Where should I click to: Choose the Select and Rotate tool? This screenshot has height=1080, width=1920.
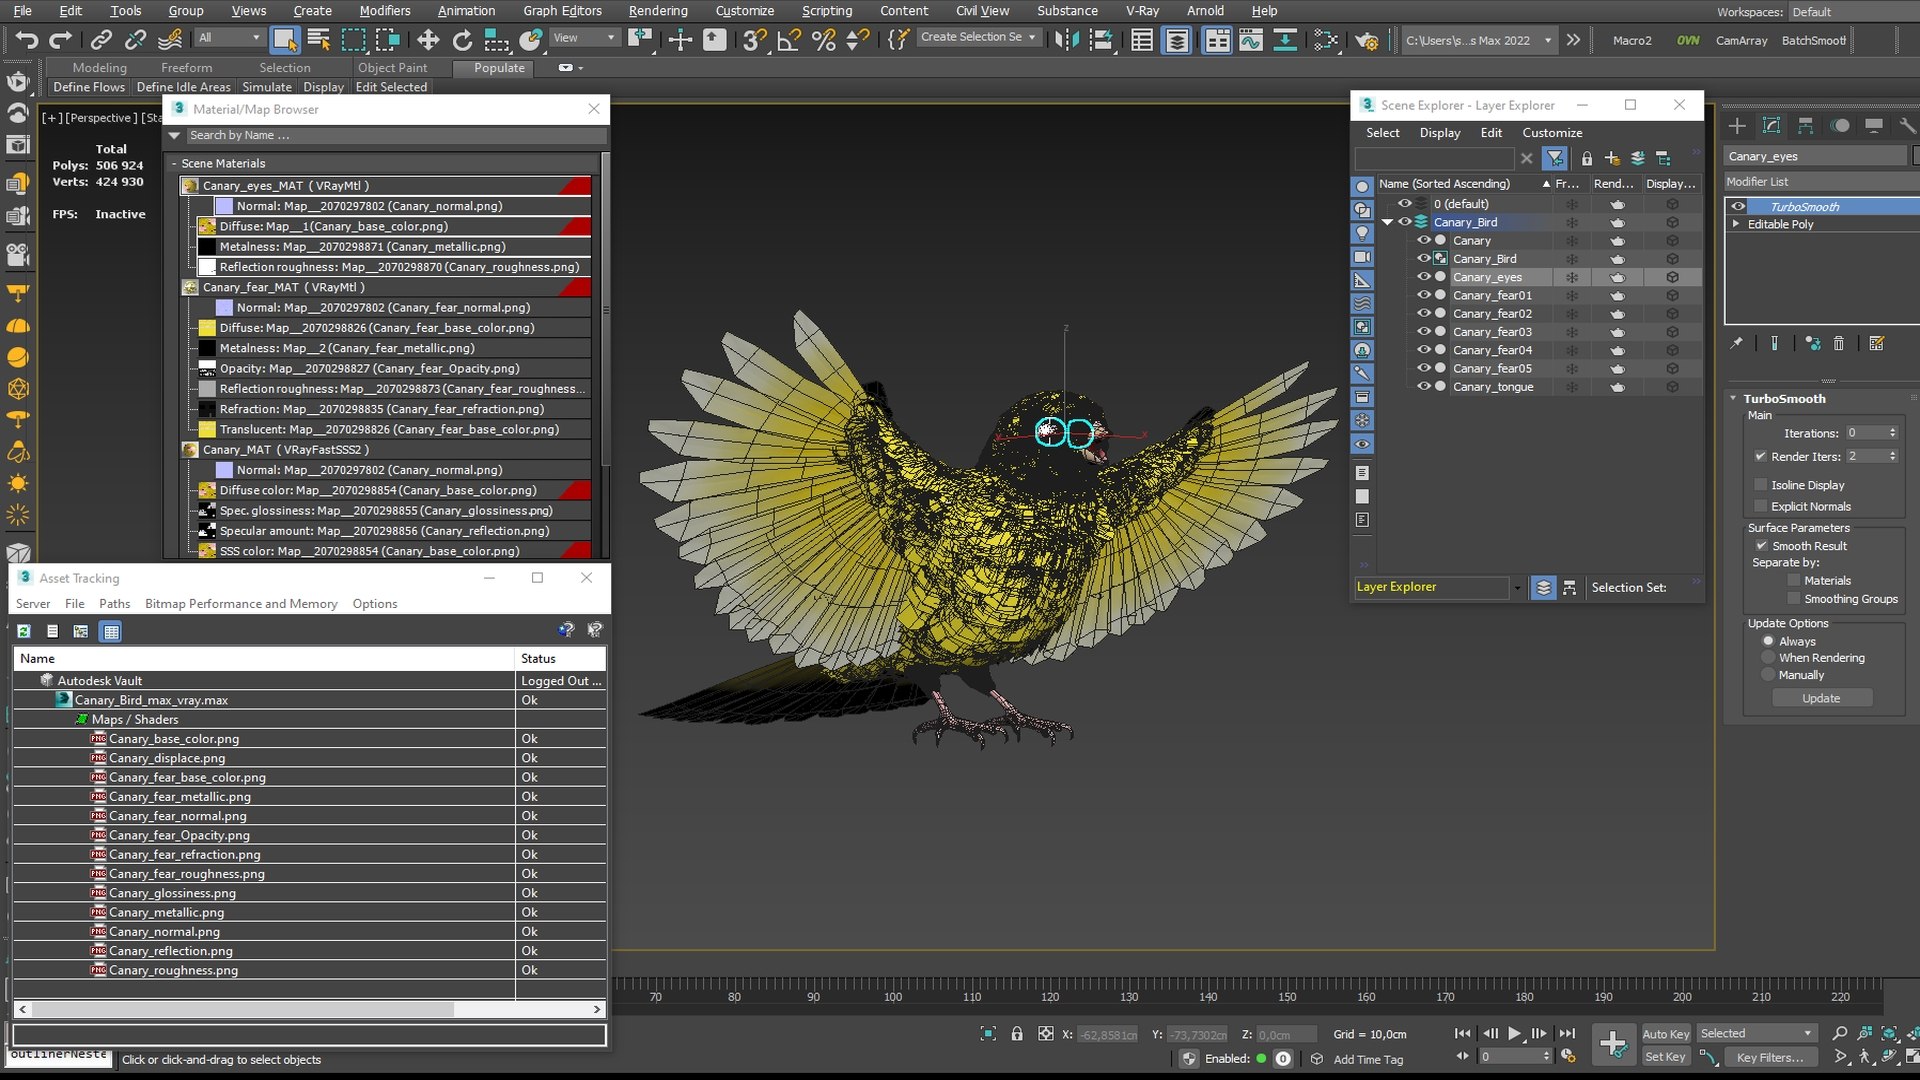(x=462, y=40)
